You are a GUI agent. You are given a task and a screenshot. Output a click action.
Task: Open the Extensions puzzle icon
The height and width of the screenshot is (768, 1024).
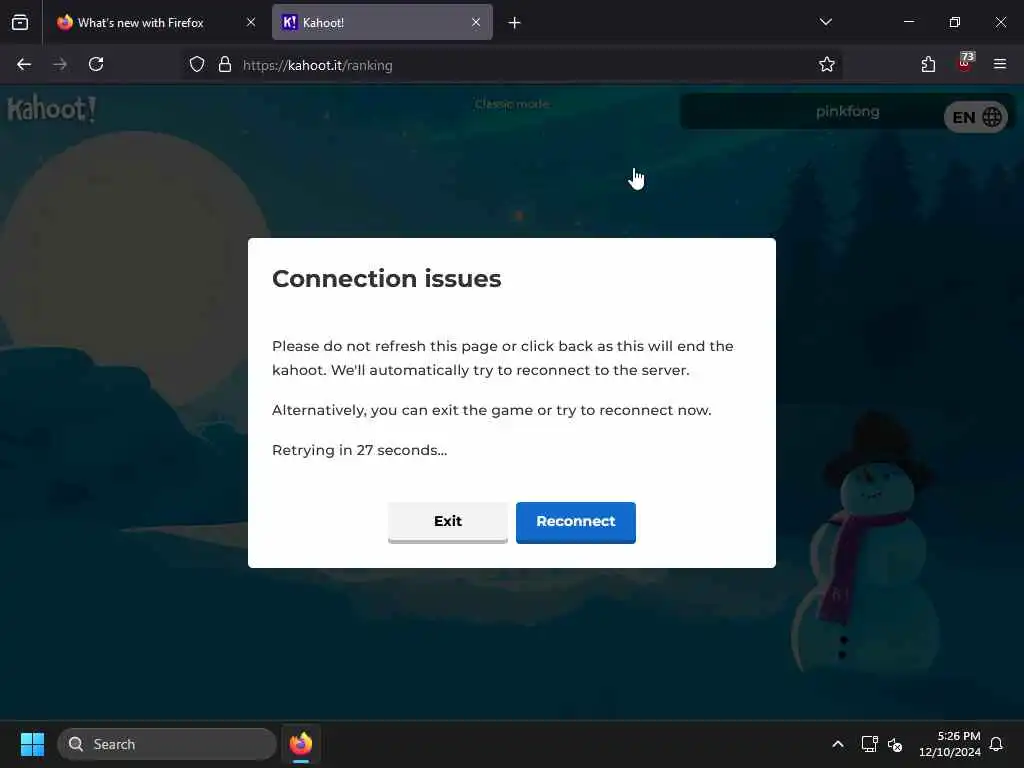928,64
